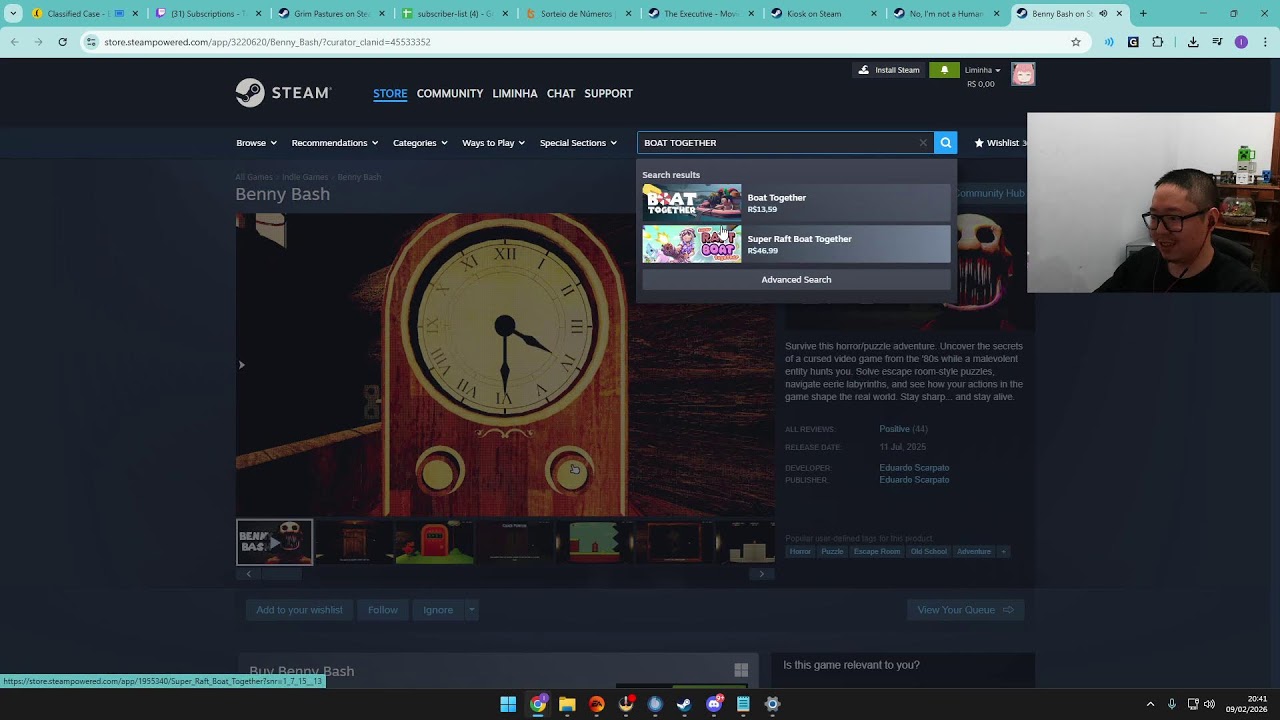Screen dimensions: 1280x720
Task: Reload the page in Chrome
Action: 62,42
